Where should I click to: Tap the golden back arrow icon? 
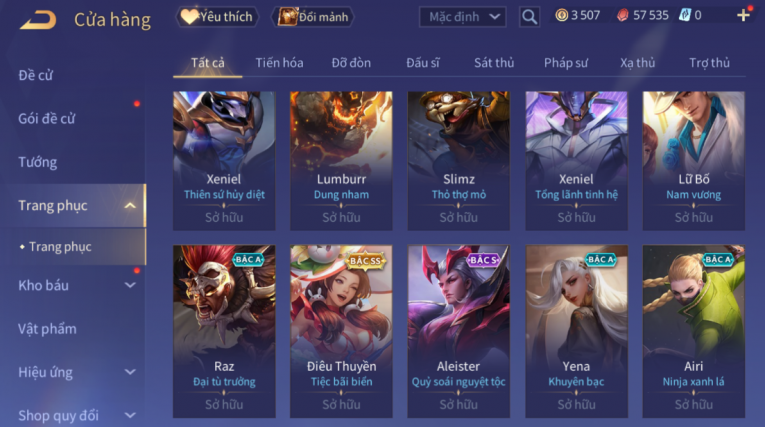point(38,20)
